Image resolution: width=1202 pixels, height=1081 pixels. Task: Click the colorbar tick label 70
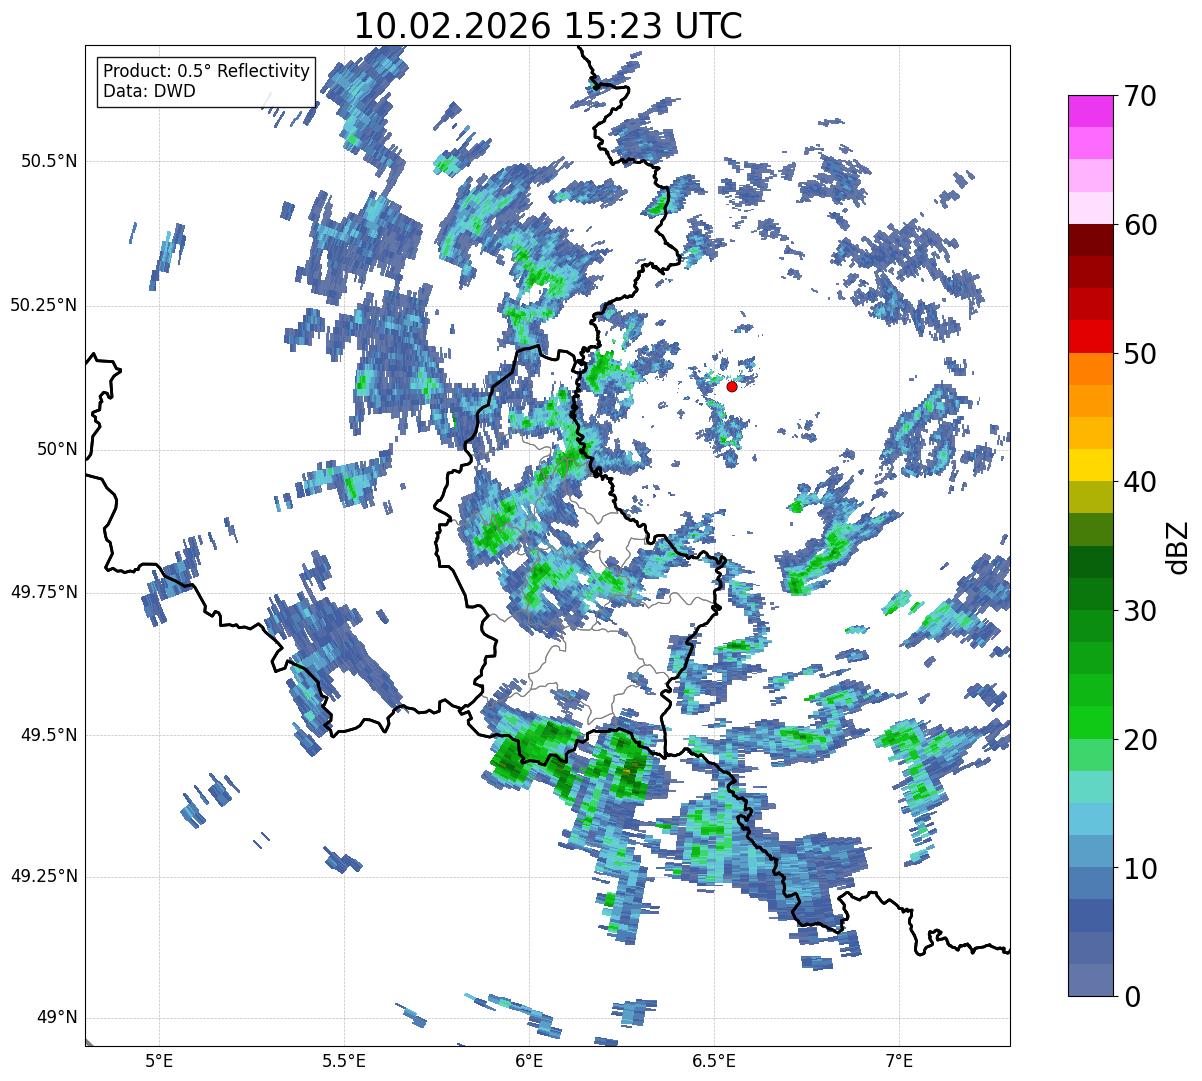[1140, 96]
